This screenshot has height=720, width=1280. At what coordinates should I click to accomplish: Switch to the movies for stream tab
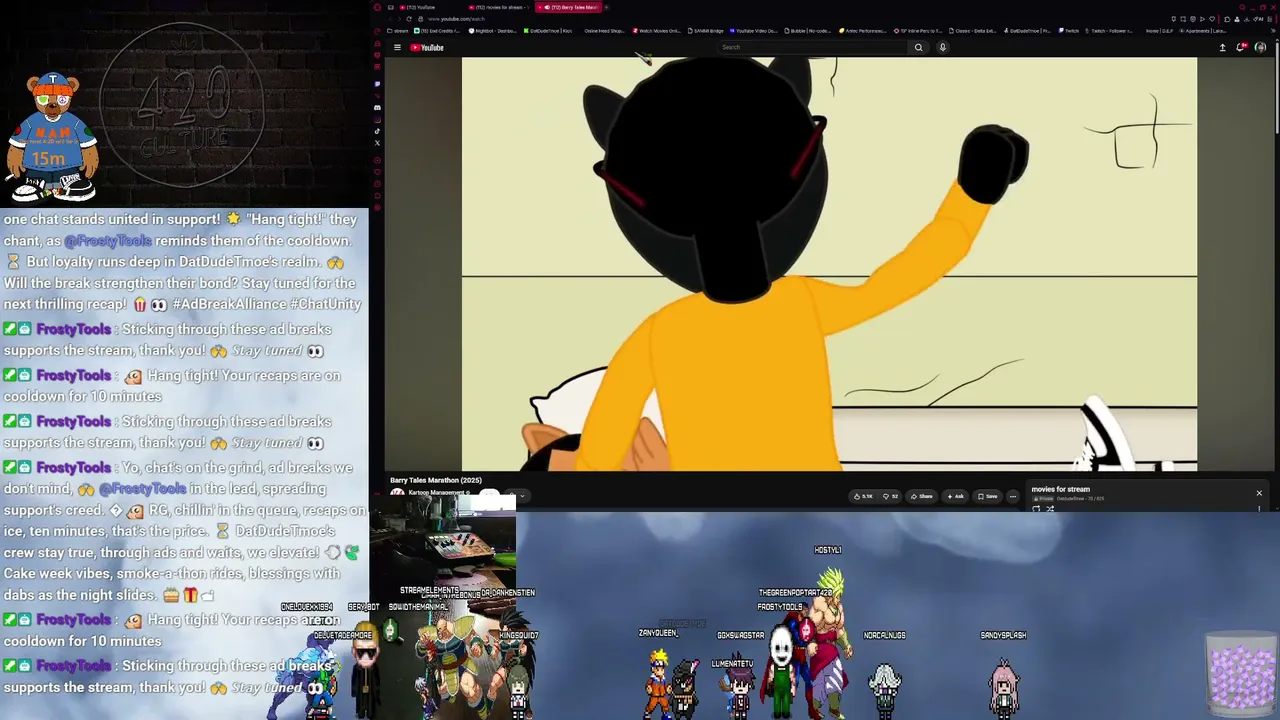(498, 7)
